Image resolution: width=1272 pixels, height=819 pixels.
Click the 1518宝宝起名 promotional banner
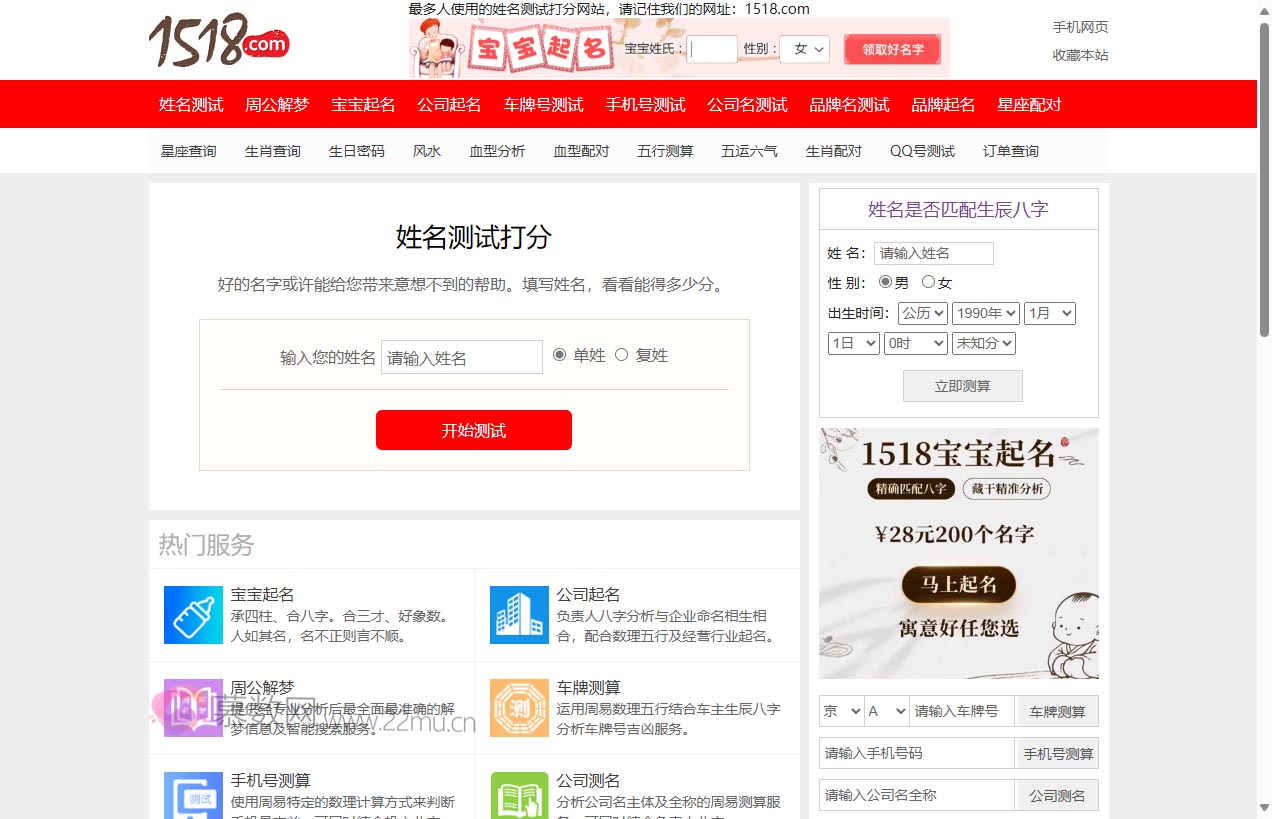[x=958, y=552]
